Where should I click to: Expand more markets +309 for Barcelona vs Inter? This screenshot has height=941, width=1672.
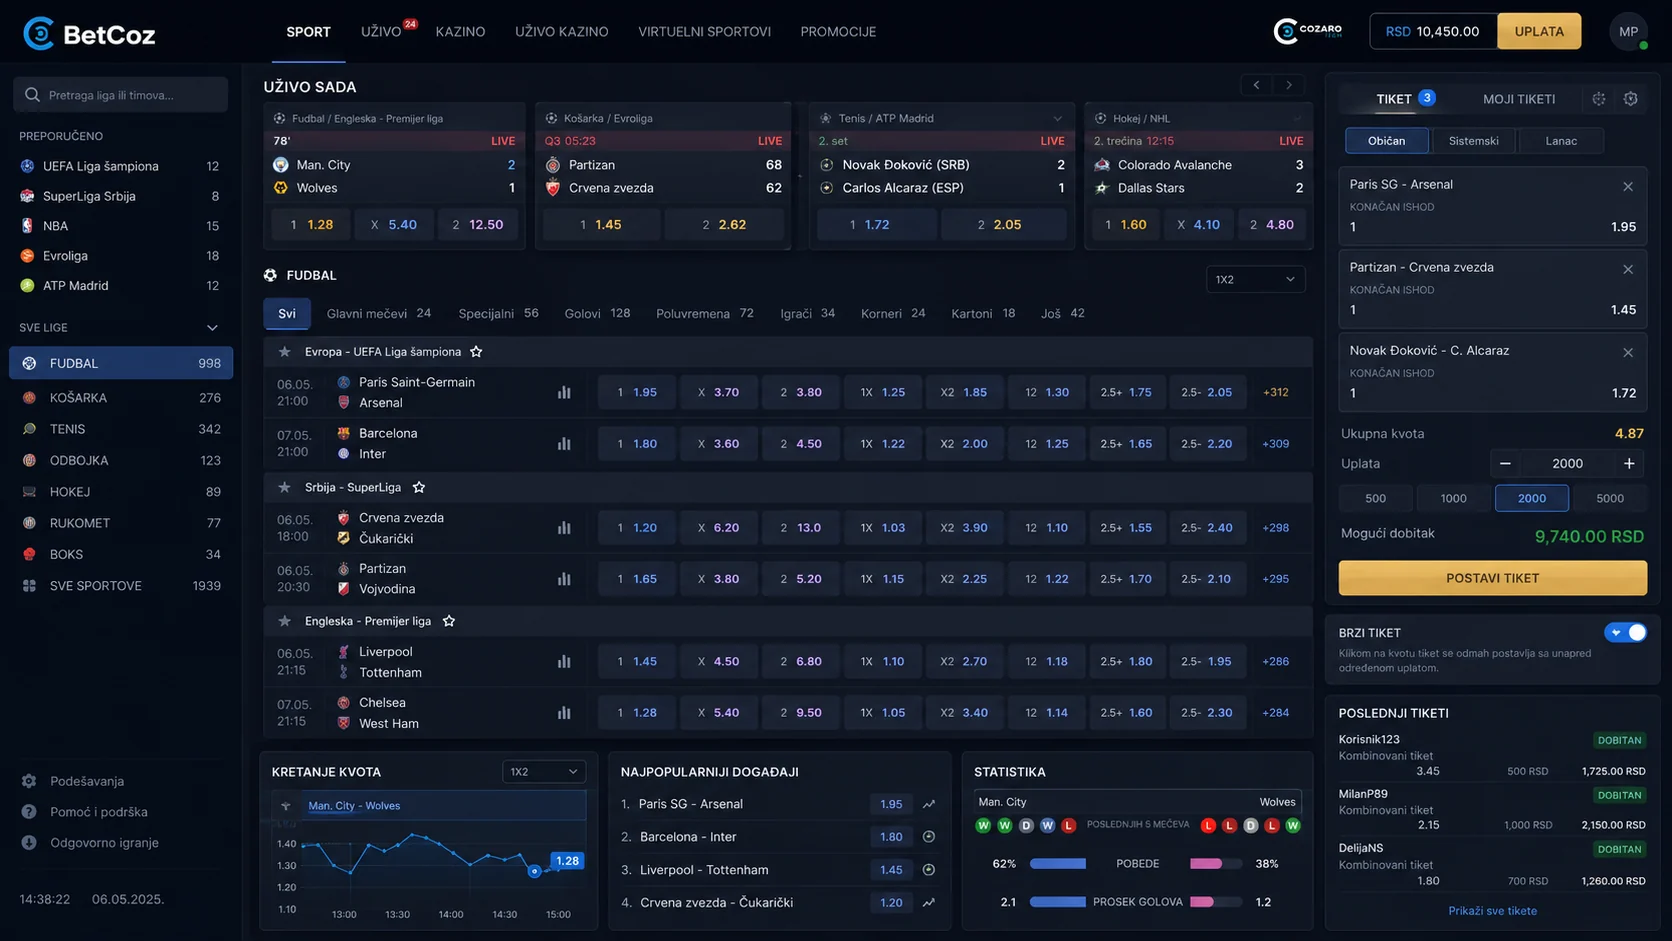click(1276, 443)
